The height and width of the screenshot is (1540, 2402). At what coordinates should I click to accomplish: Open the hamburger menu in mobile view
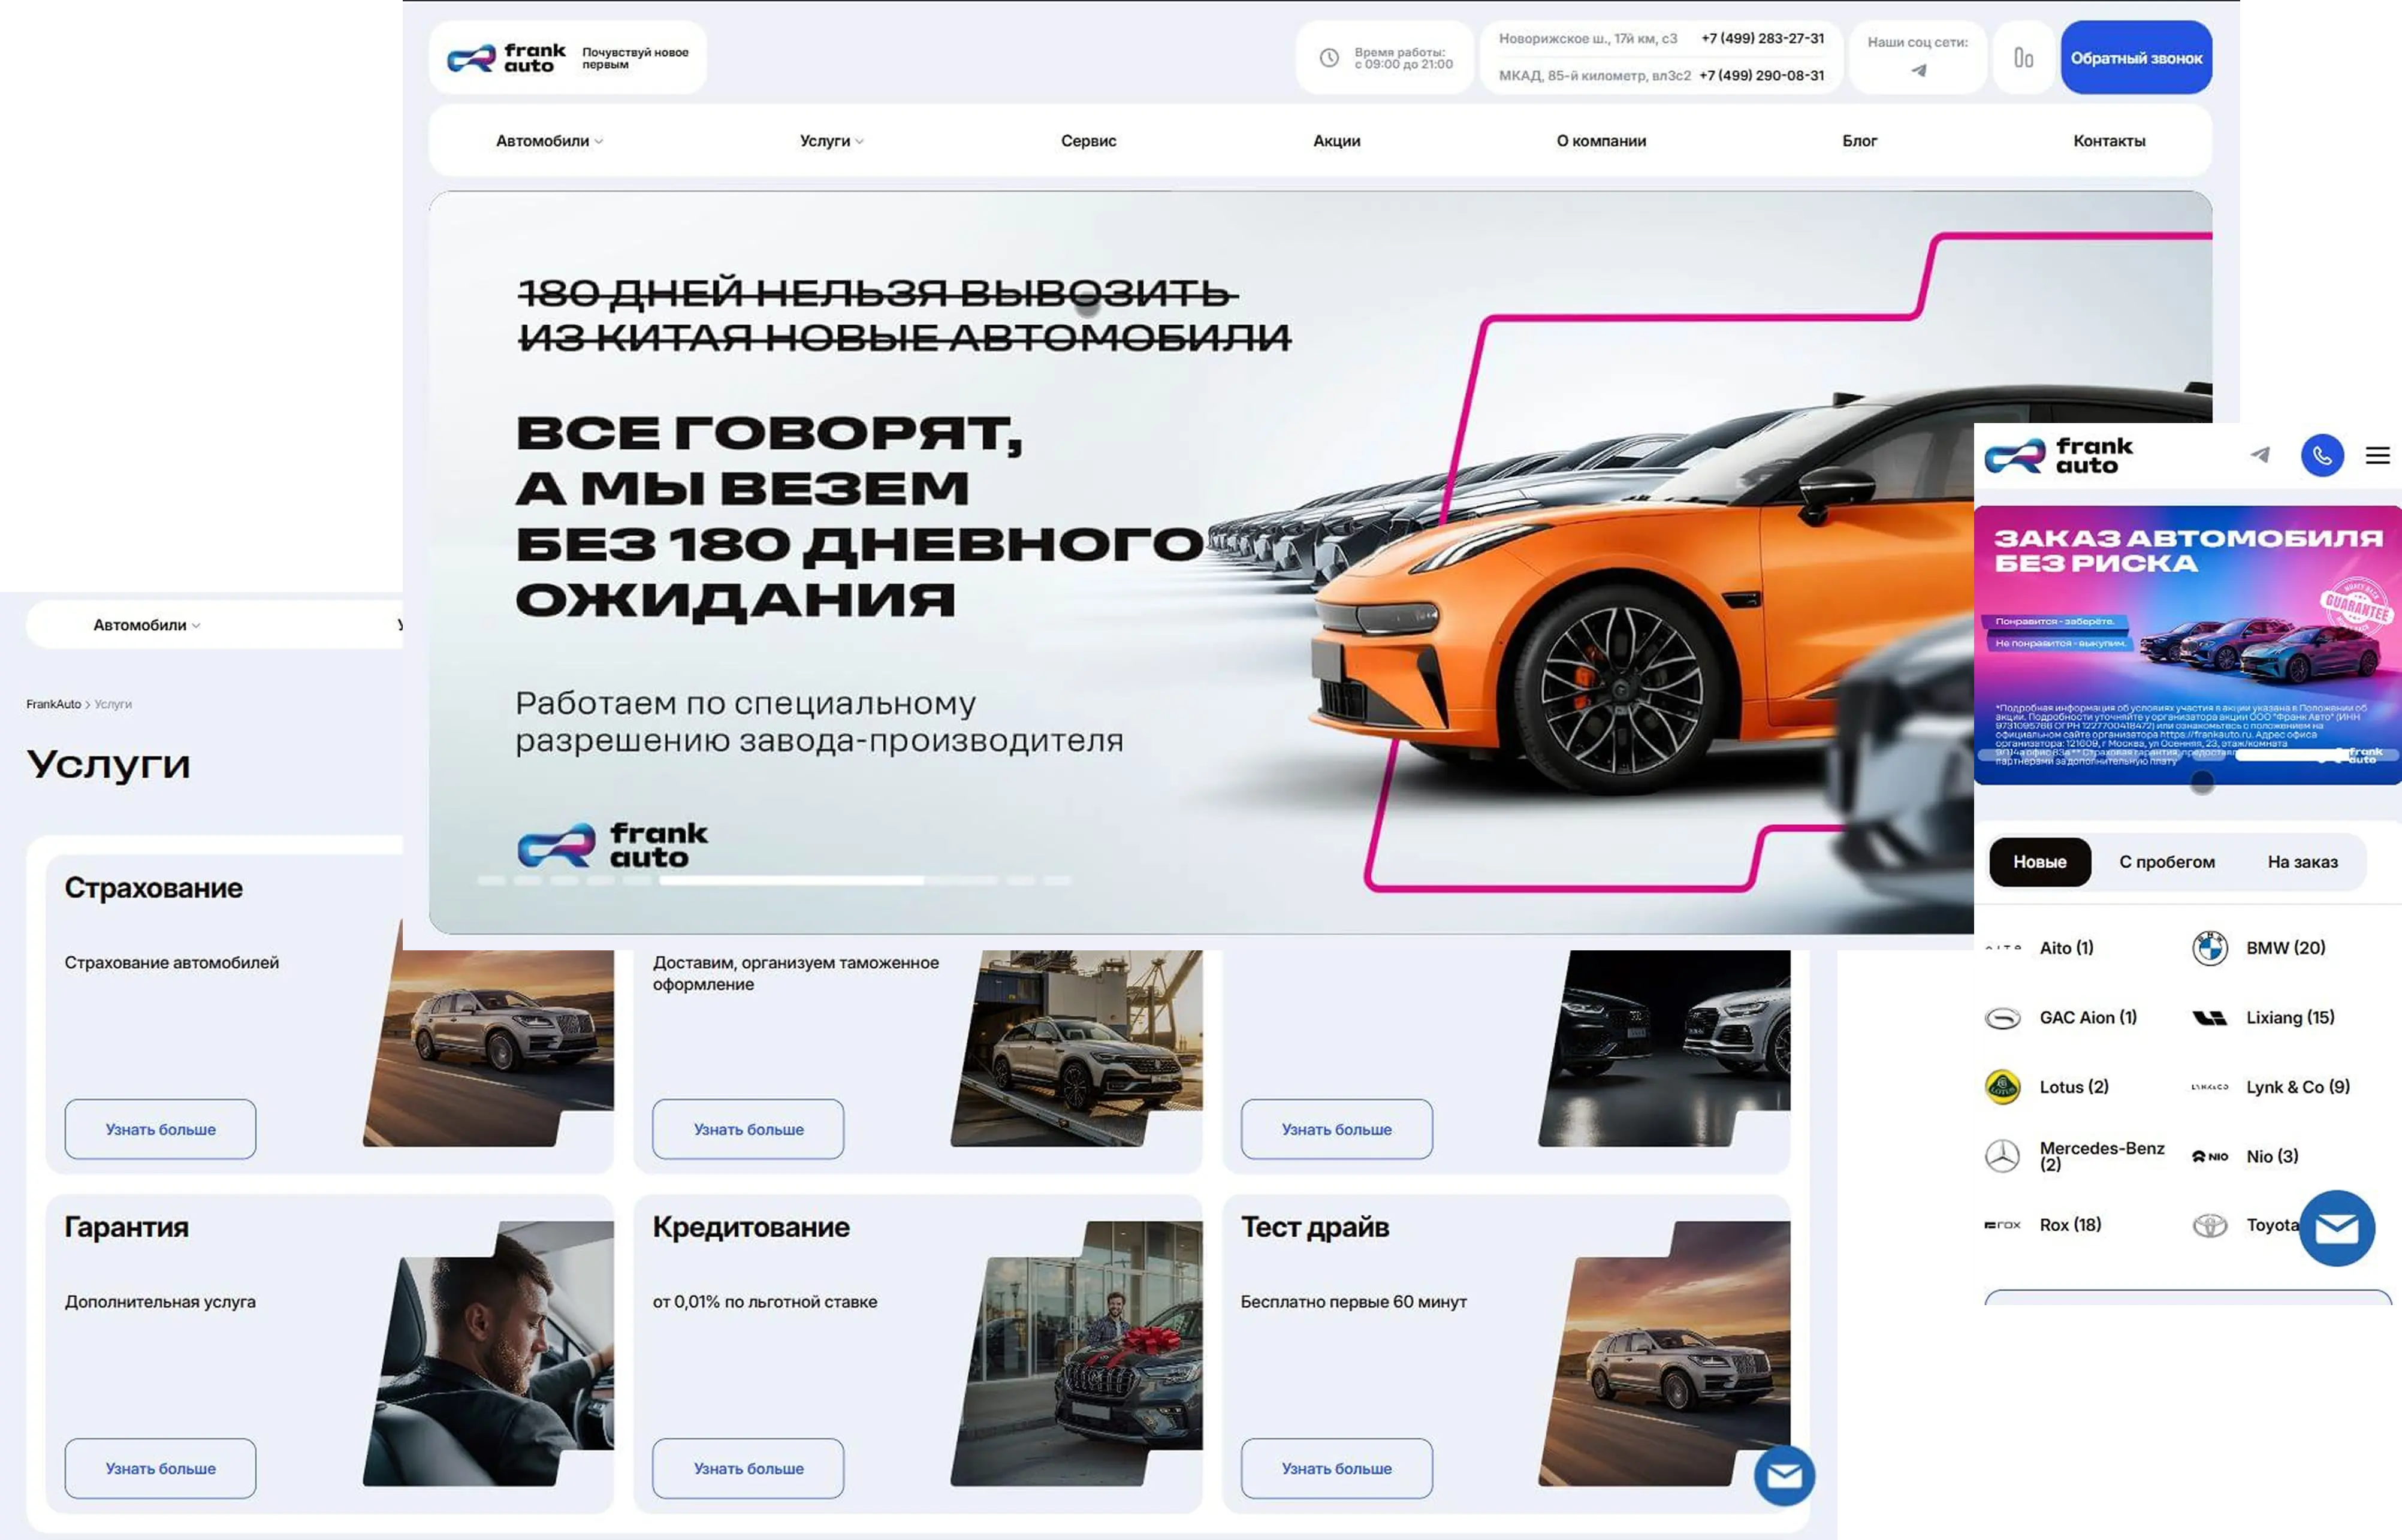pyautogui.click(x=2377, y=455)
